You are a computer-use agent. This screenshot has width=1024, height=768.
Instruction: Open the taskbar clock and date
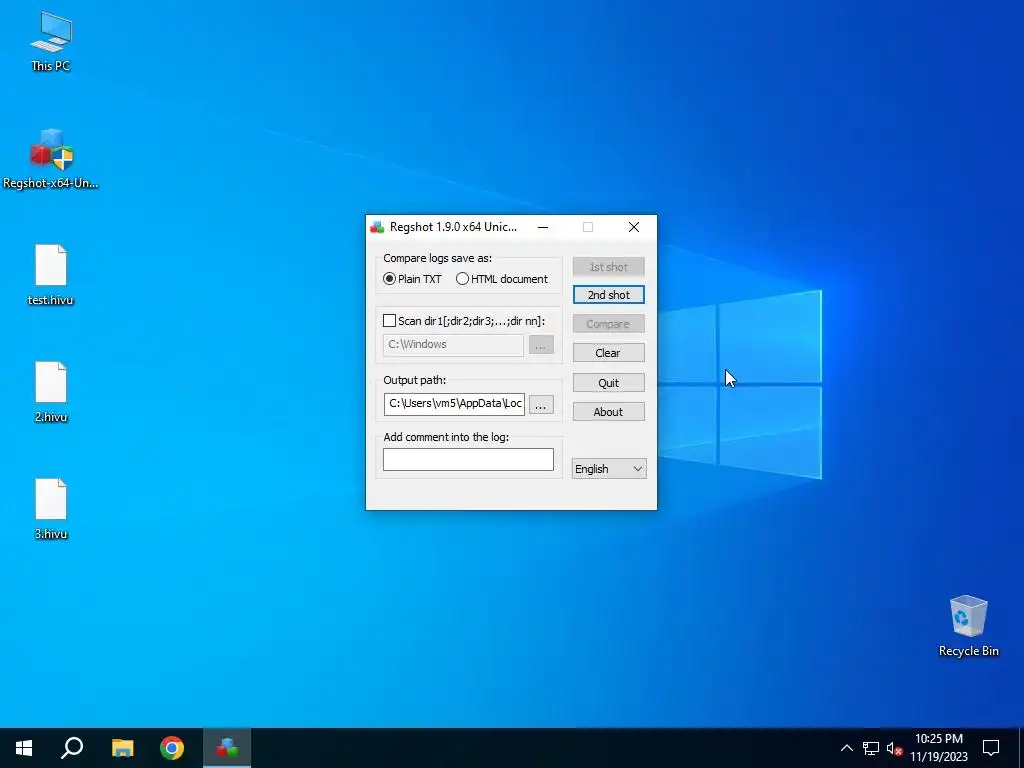tap(938, 748)
